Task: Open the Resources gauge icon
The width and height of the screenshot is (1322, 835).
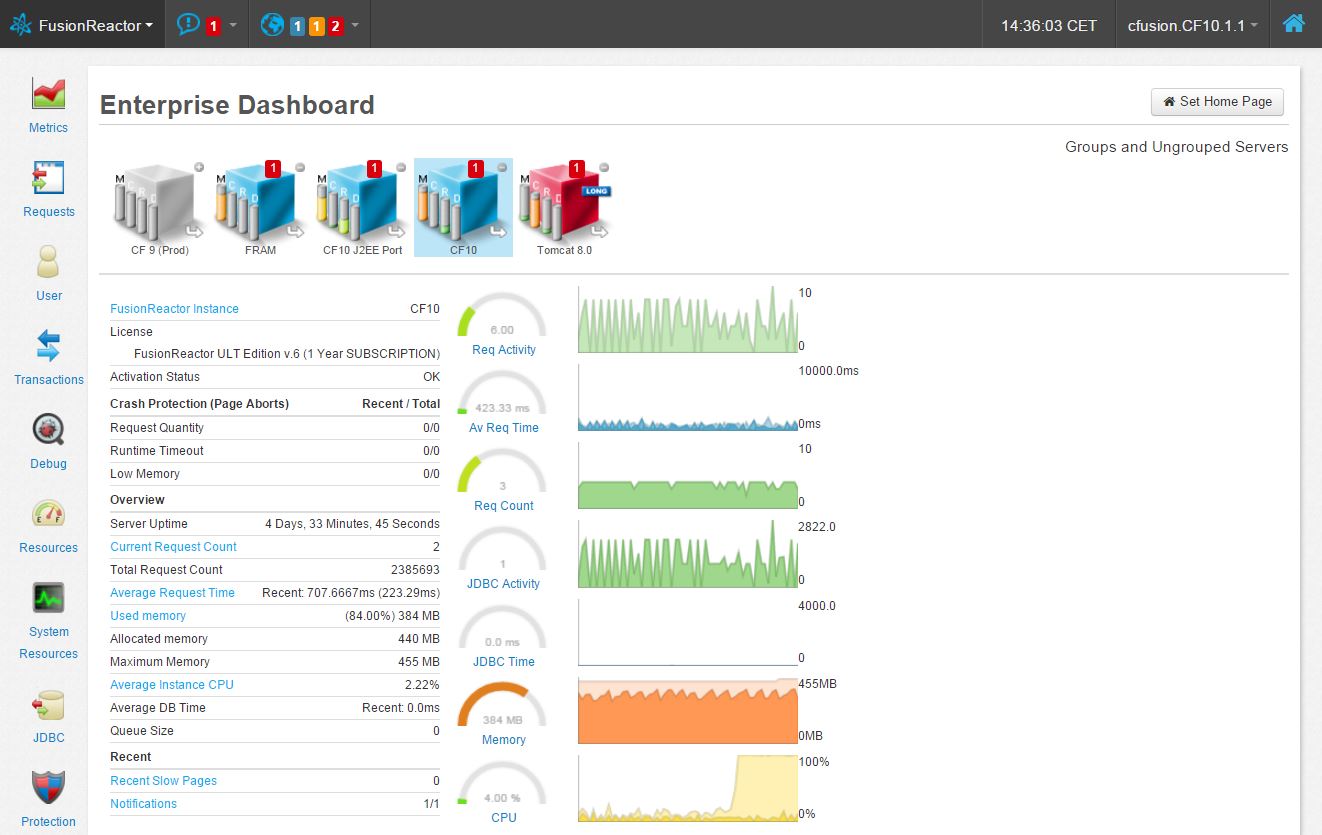Action: click(x=48, y=515)
